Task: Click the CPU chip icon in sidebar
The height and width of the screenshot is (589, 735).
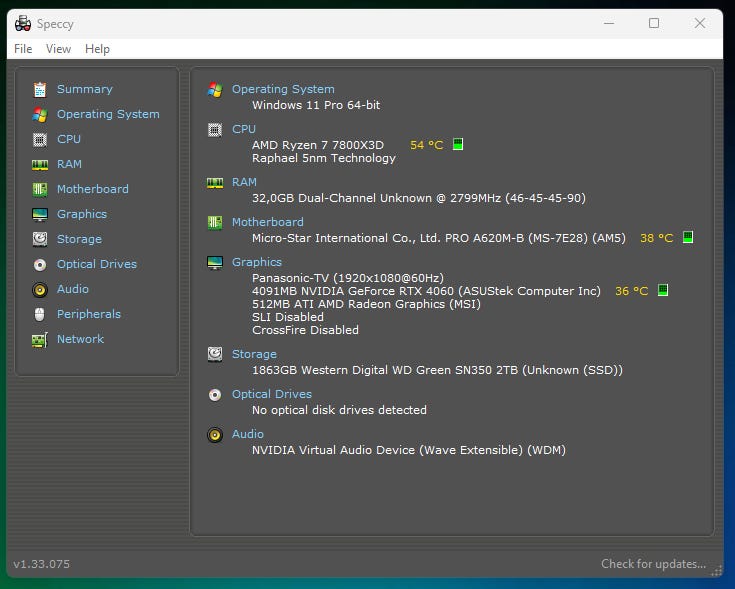Action: click(x=40, y=139)
